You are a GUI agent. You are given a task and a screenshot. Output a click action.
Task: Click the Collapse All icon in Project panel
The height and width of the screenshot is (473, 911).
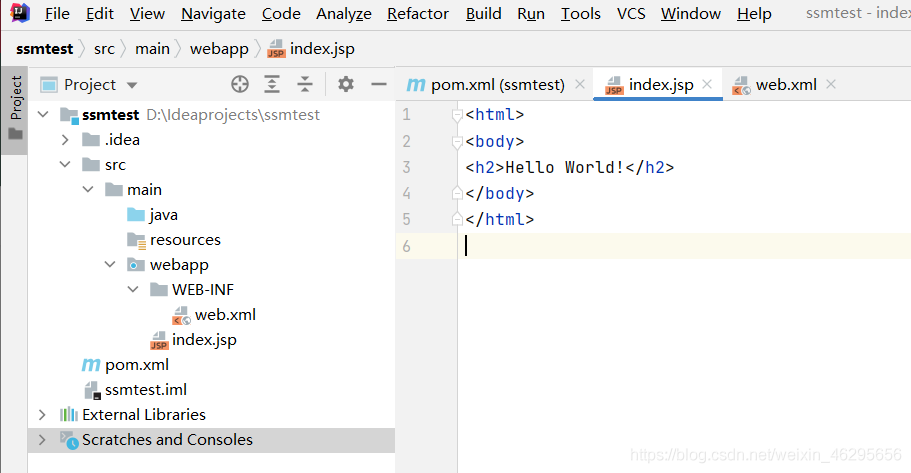[x=305, y=85]
